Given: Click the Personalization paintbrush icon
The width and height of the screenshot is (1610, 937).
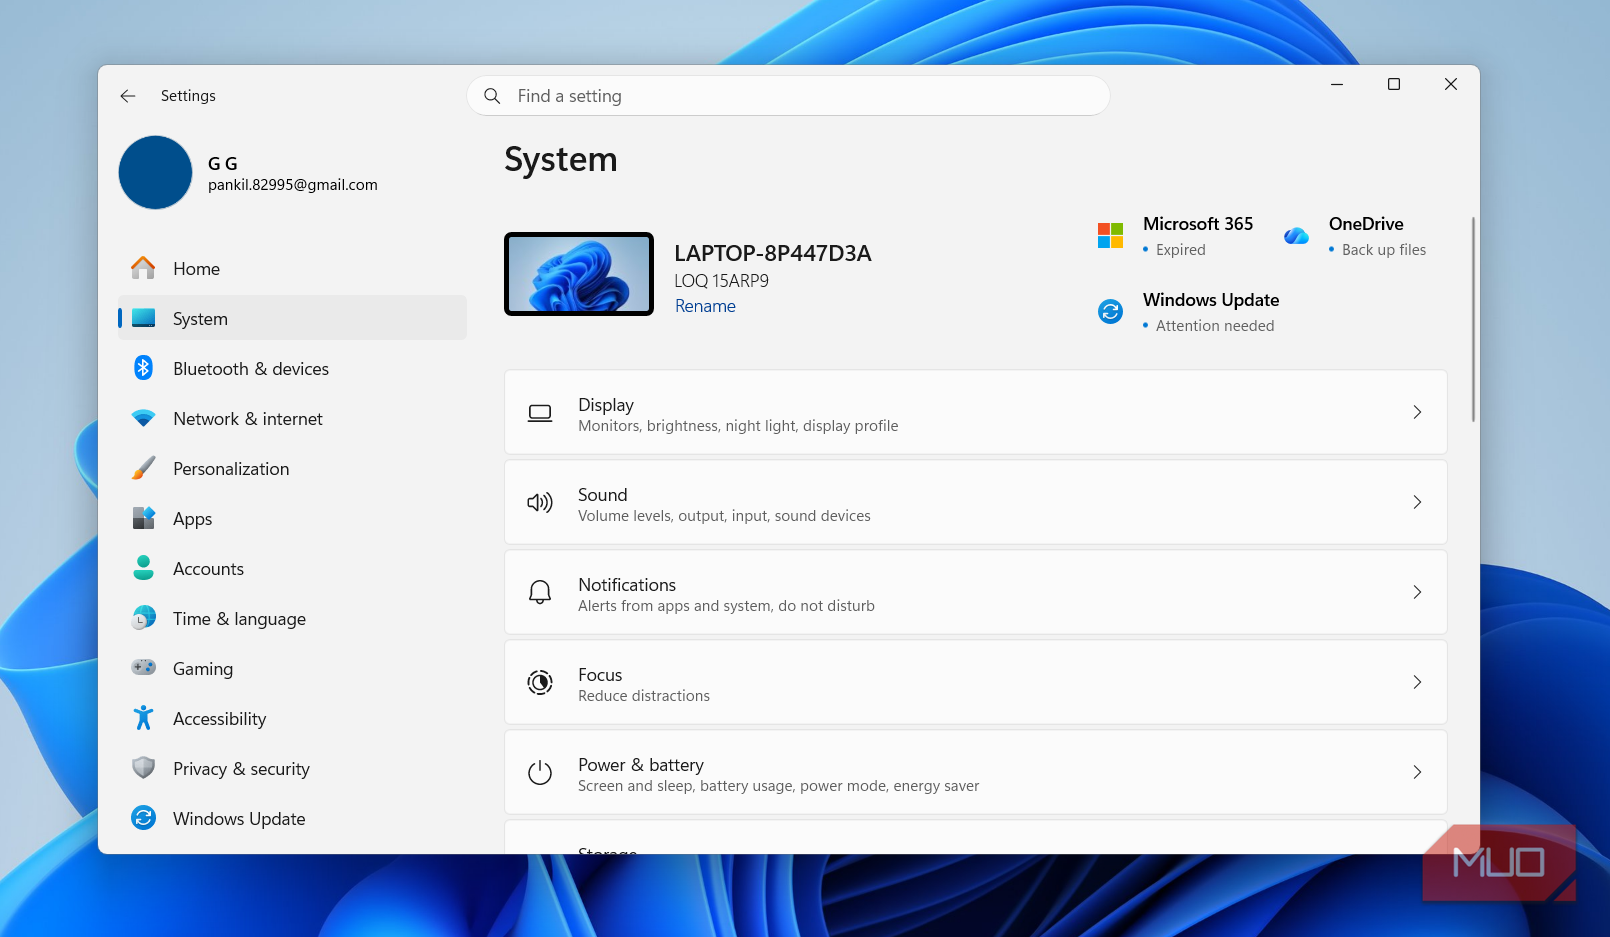Looking at the screenshot, I should pyautogui.click(x=143, y=468).
